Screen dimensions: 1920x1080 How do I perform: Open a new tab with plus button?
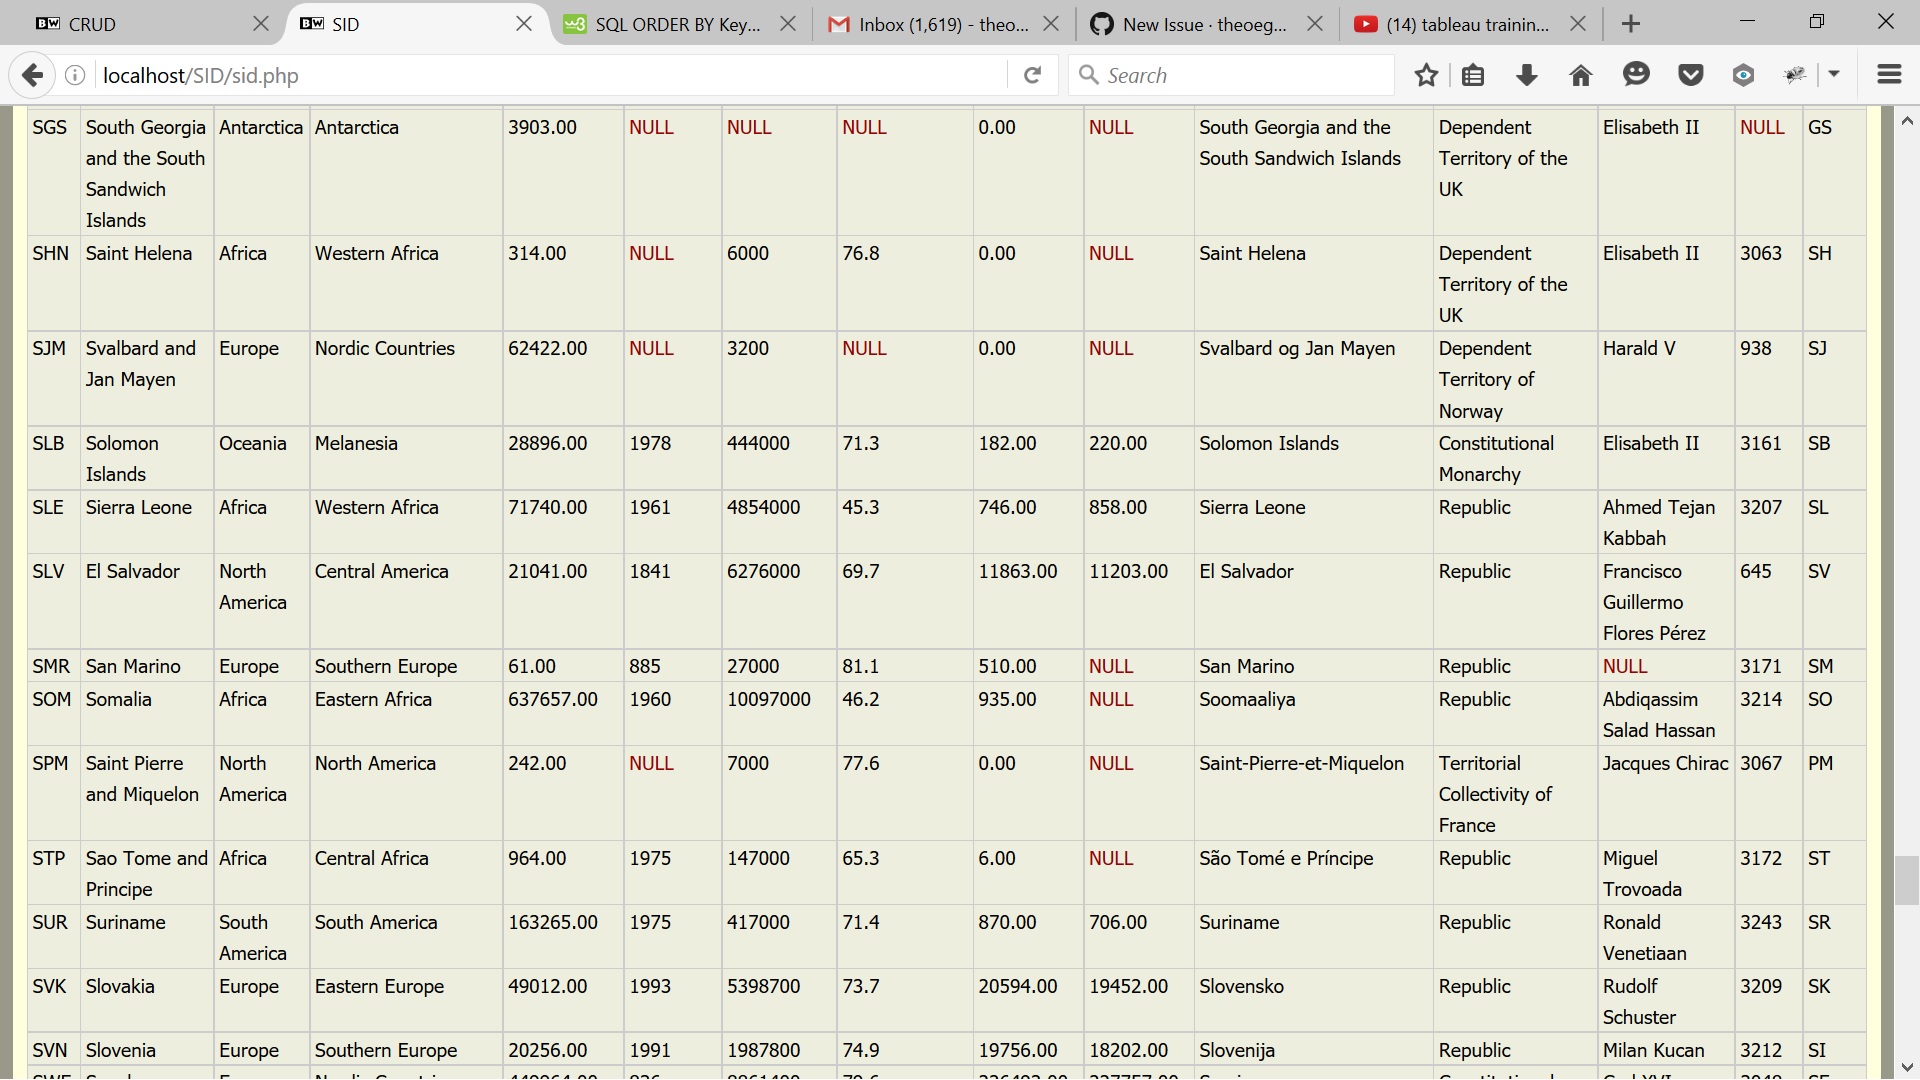coord(1631,24)
